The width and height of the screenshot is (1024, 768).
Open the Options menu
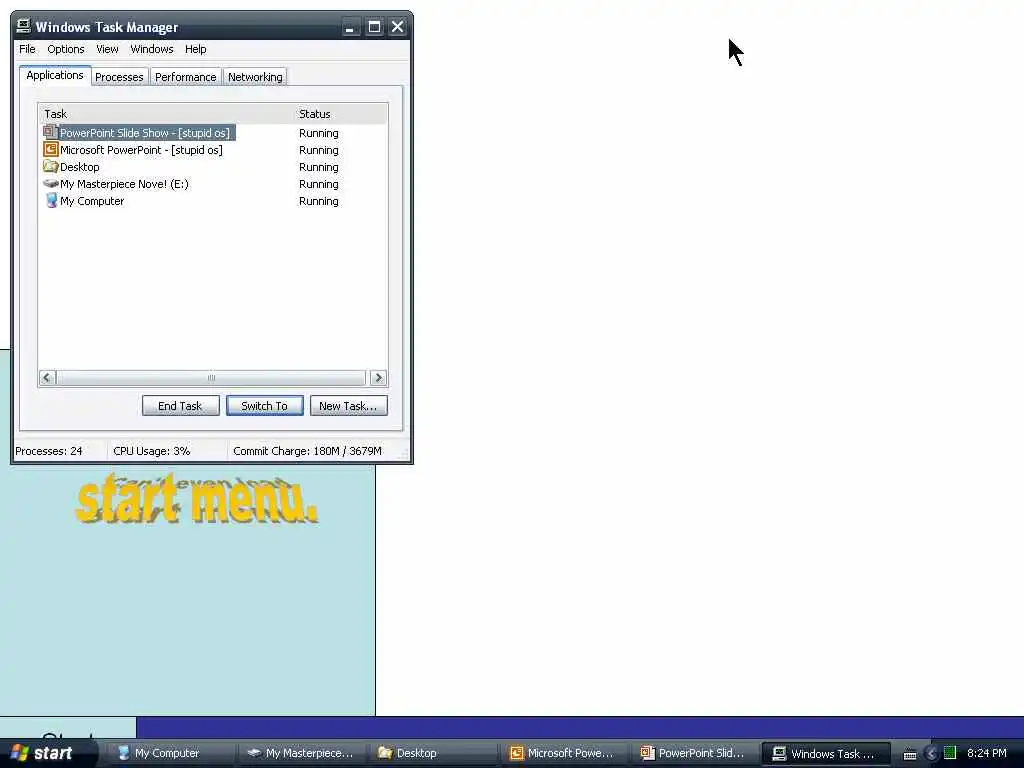pos(65,49)
